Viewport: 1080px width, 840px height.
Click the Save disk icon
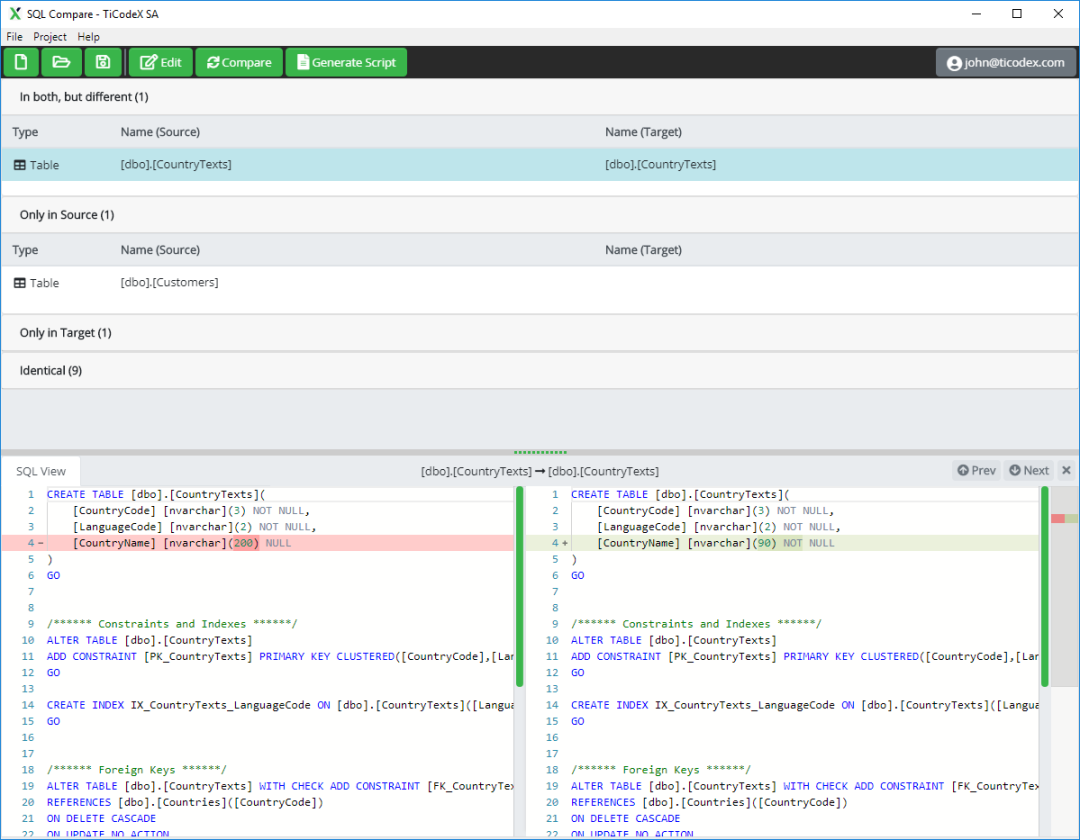click(102, 62)
